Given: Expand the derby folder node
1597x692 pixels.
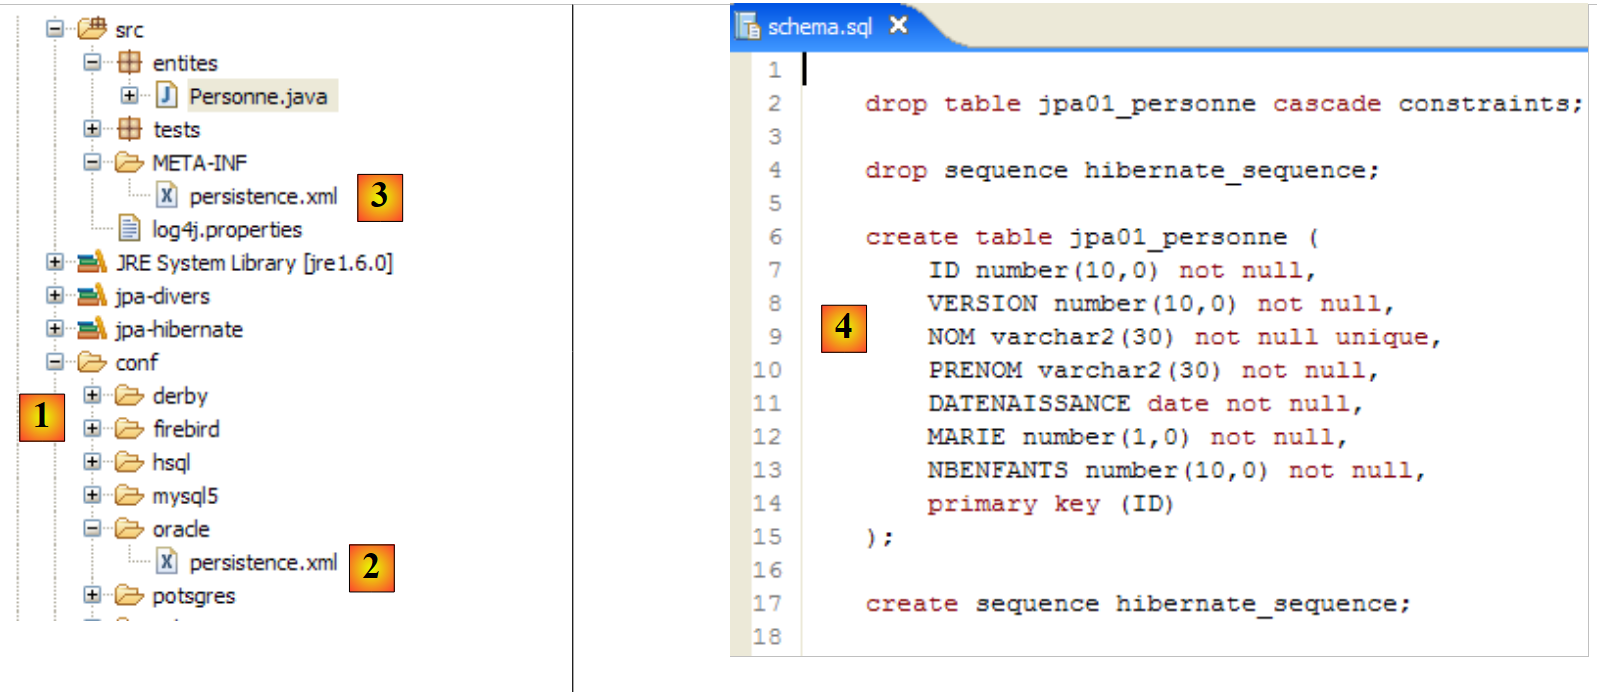Looking at the screenshot, I should pyautogui.click(x=92, y=395).
